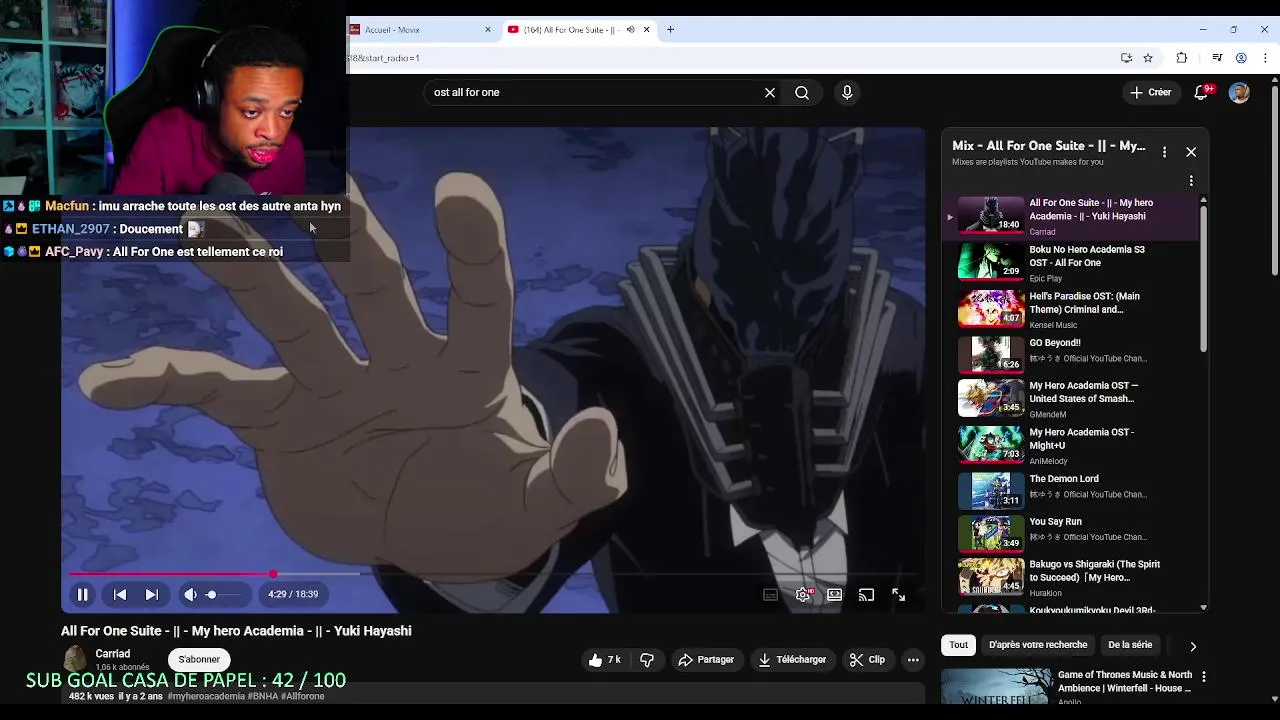Switch to theater mode
Screen dimensions: 1280x720
coord(835,594)
